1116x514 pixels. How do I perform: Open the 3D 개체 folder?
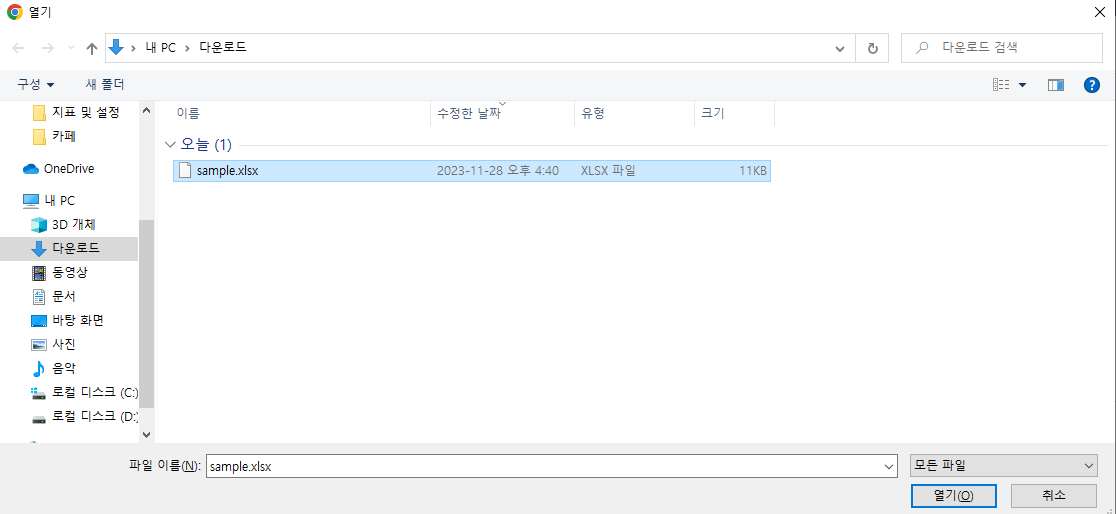click(x=73, y=224)
